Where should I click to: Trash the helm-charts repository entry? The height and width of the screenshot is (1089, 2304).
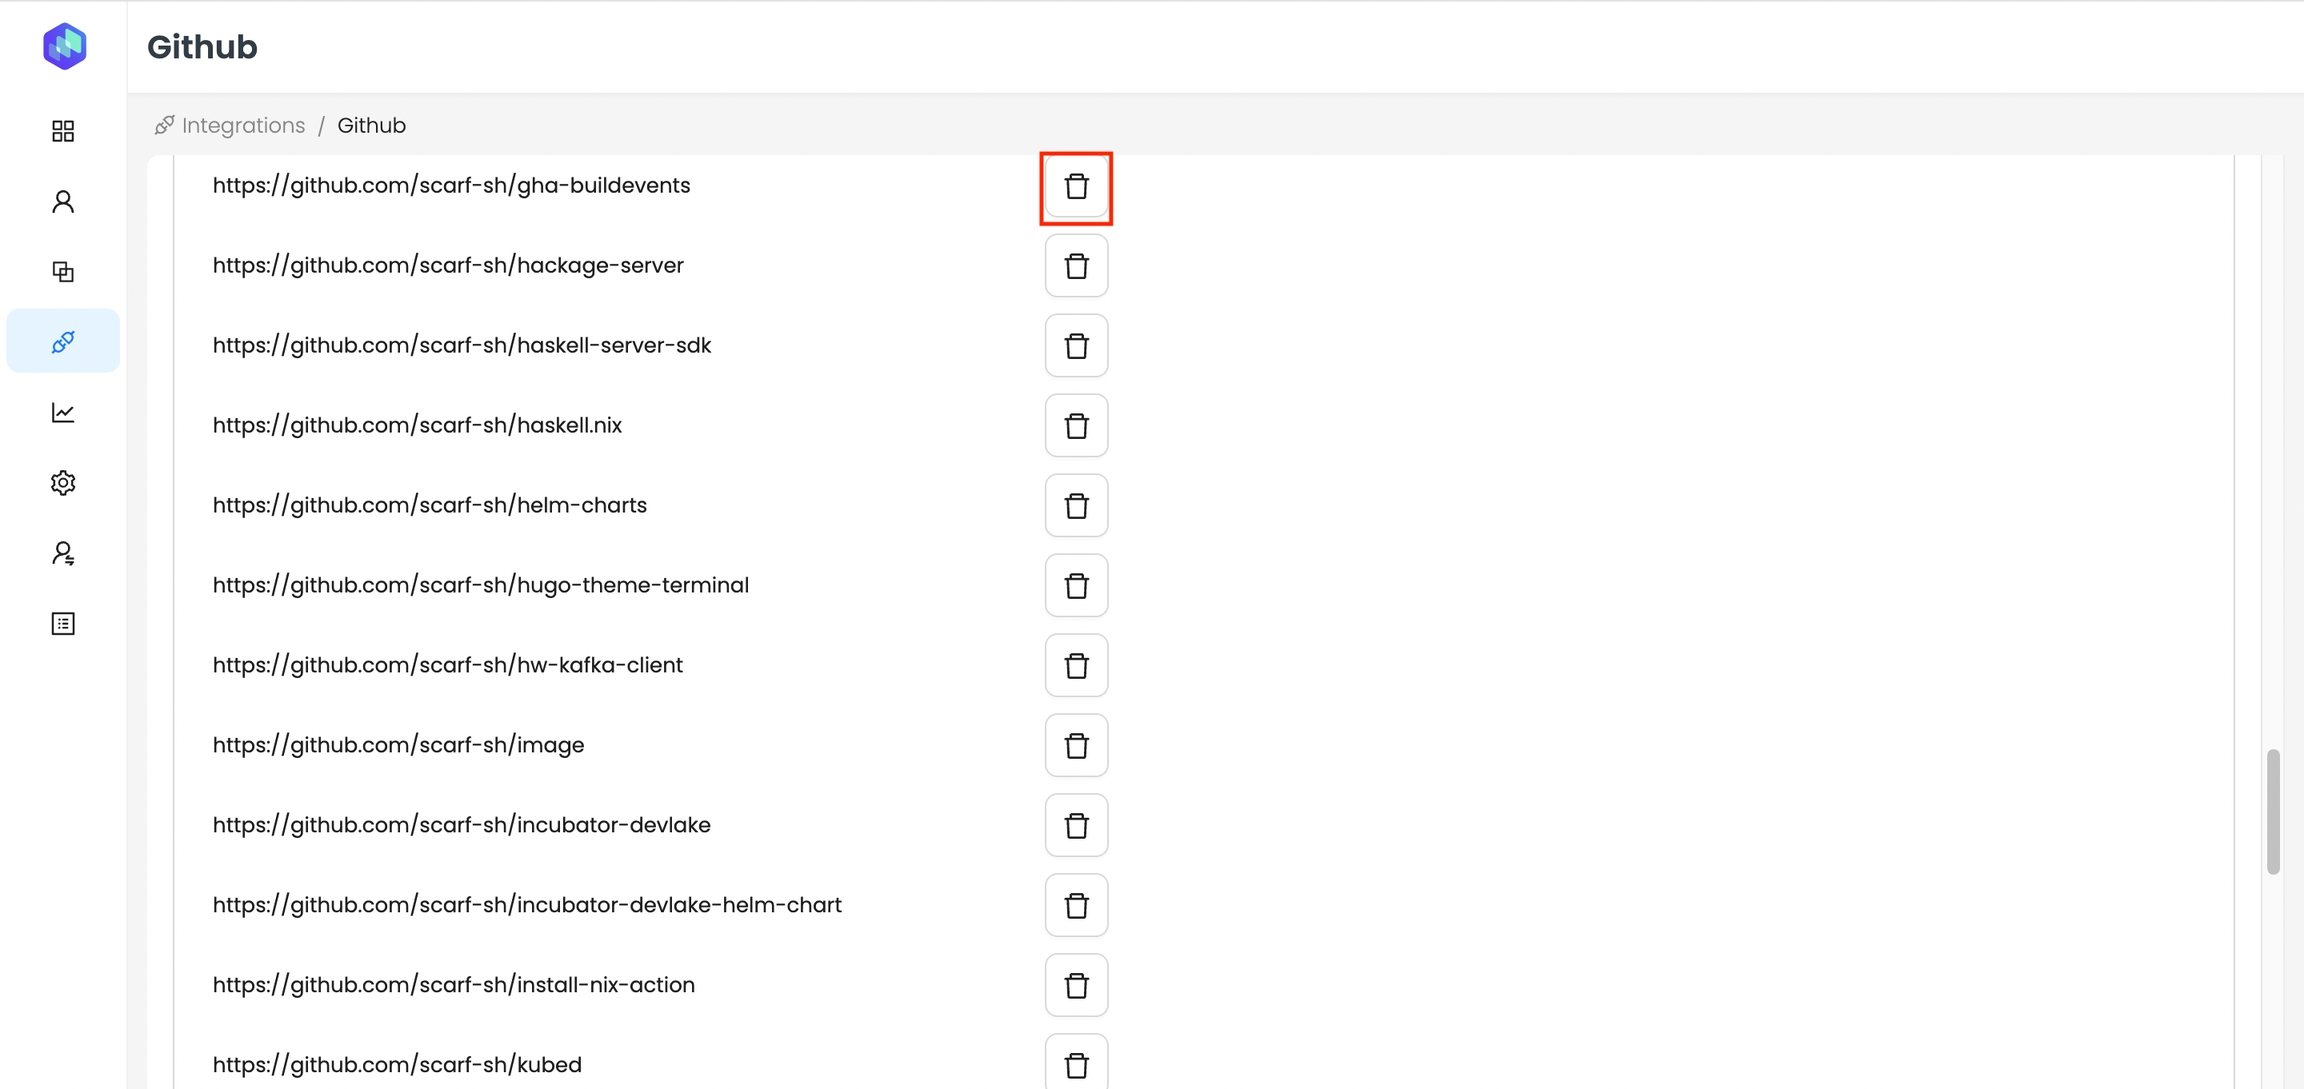[1076, 506]
